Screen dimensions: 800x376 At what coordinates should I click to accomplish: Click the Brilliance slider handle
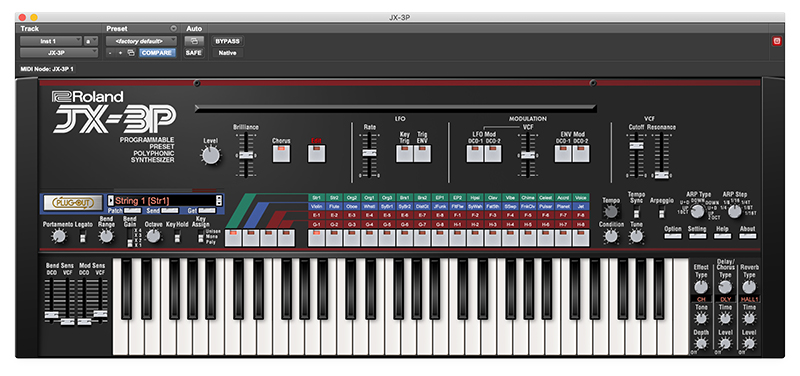pos(246,155)
